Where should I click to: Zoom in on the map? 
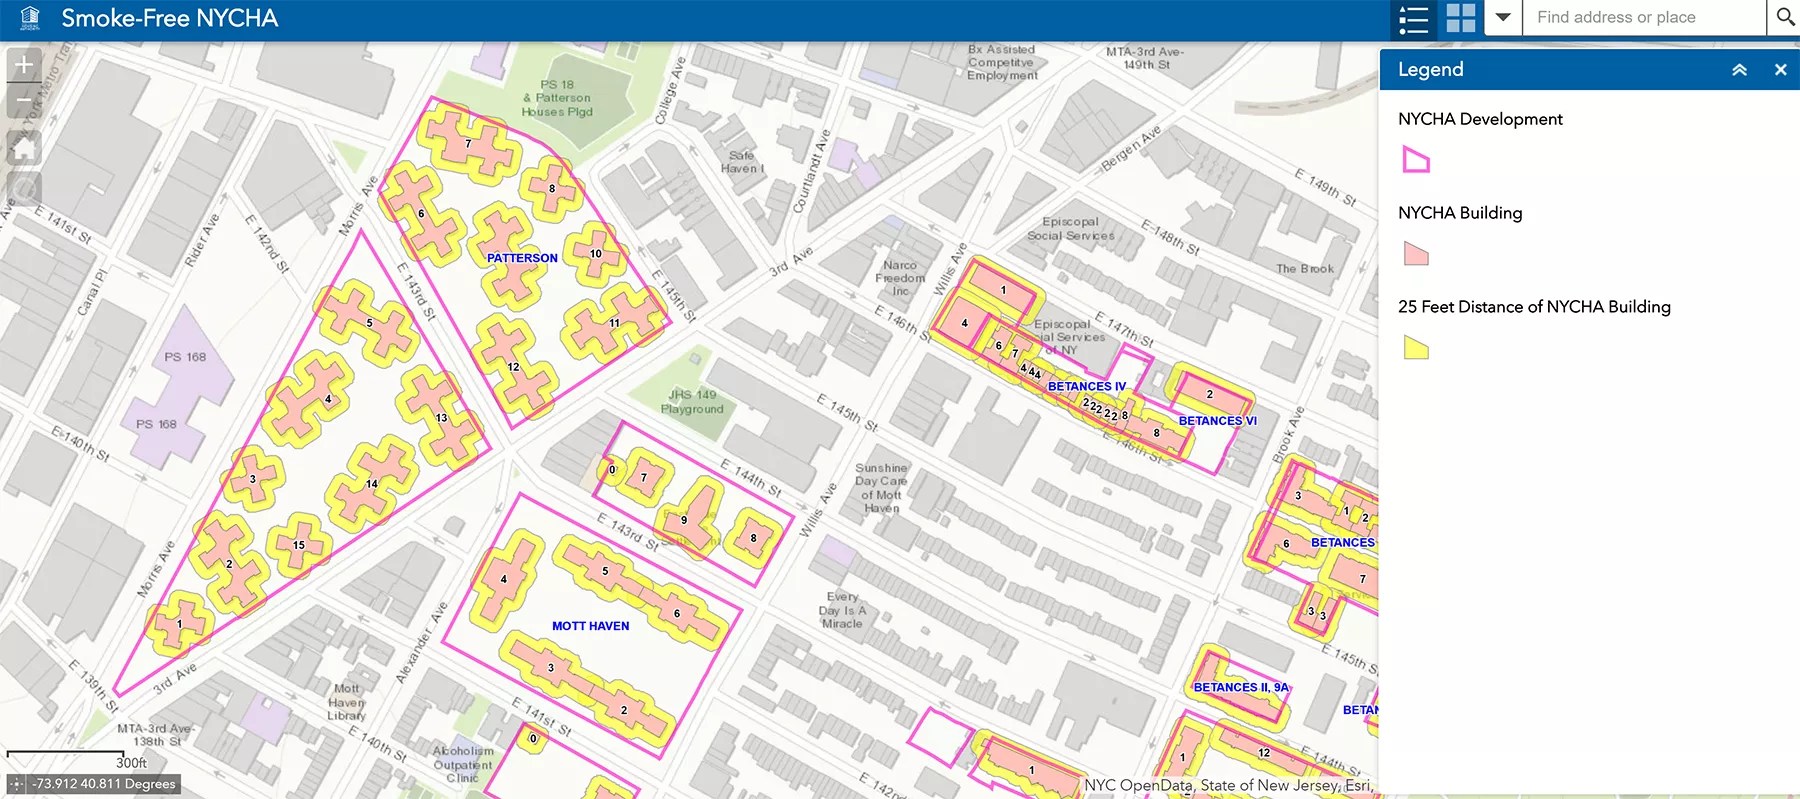[24, 65]
